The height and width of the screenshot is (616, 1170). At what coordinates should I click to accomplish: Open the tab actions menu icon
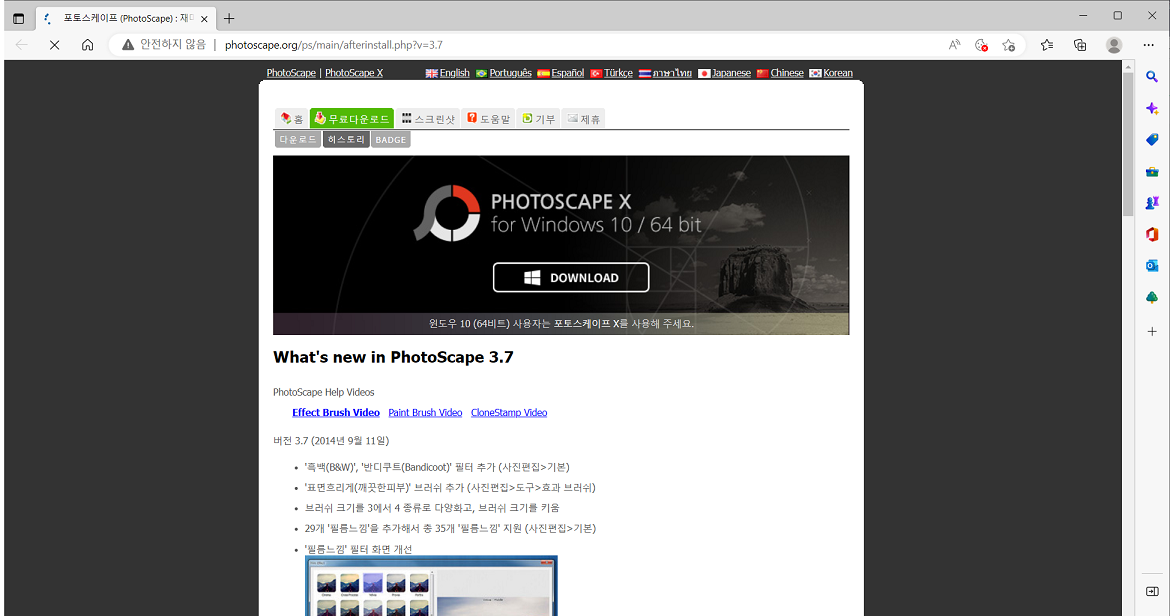(19, 18)
